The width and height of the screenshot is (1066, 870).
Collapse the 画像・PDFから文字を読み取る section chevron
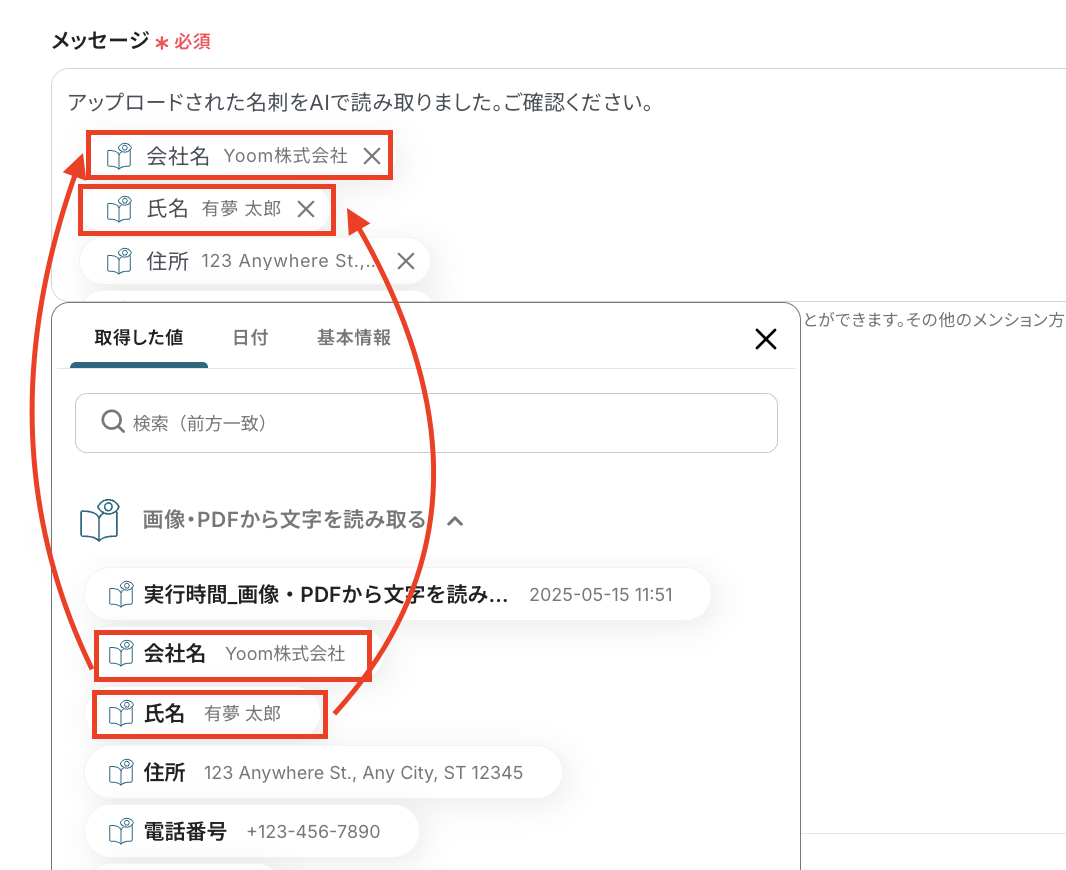click(455, 521)
